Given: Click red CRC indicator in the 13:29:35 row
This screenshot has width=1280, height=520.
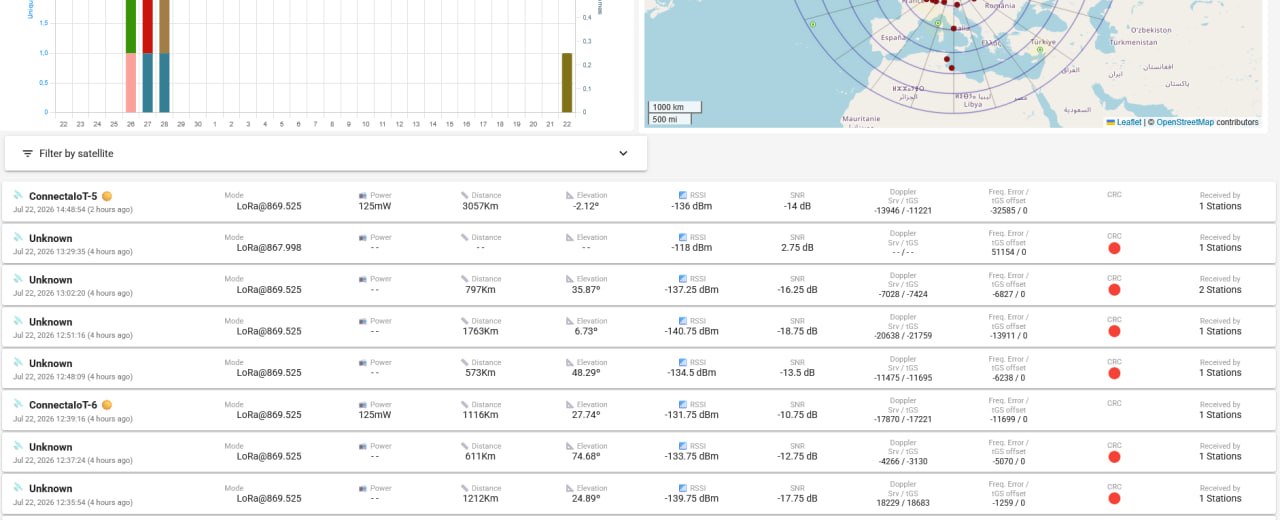Looking at the screenshot, I should point(1114,248).
